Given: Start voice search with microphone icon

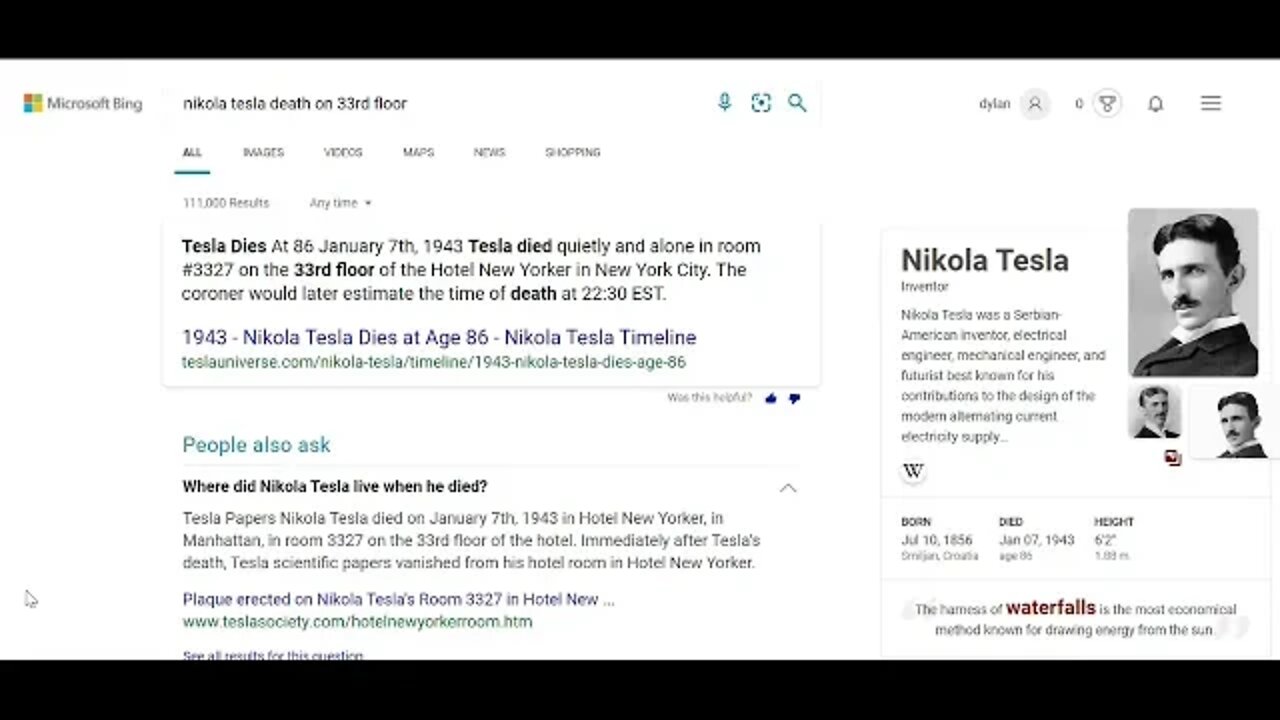Looking at the screenshot, I should [x=725, y=102].
